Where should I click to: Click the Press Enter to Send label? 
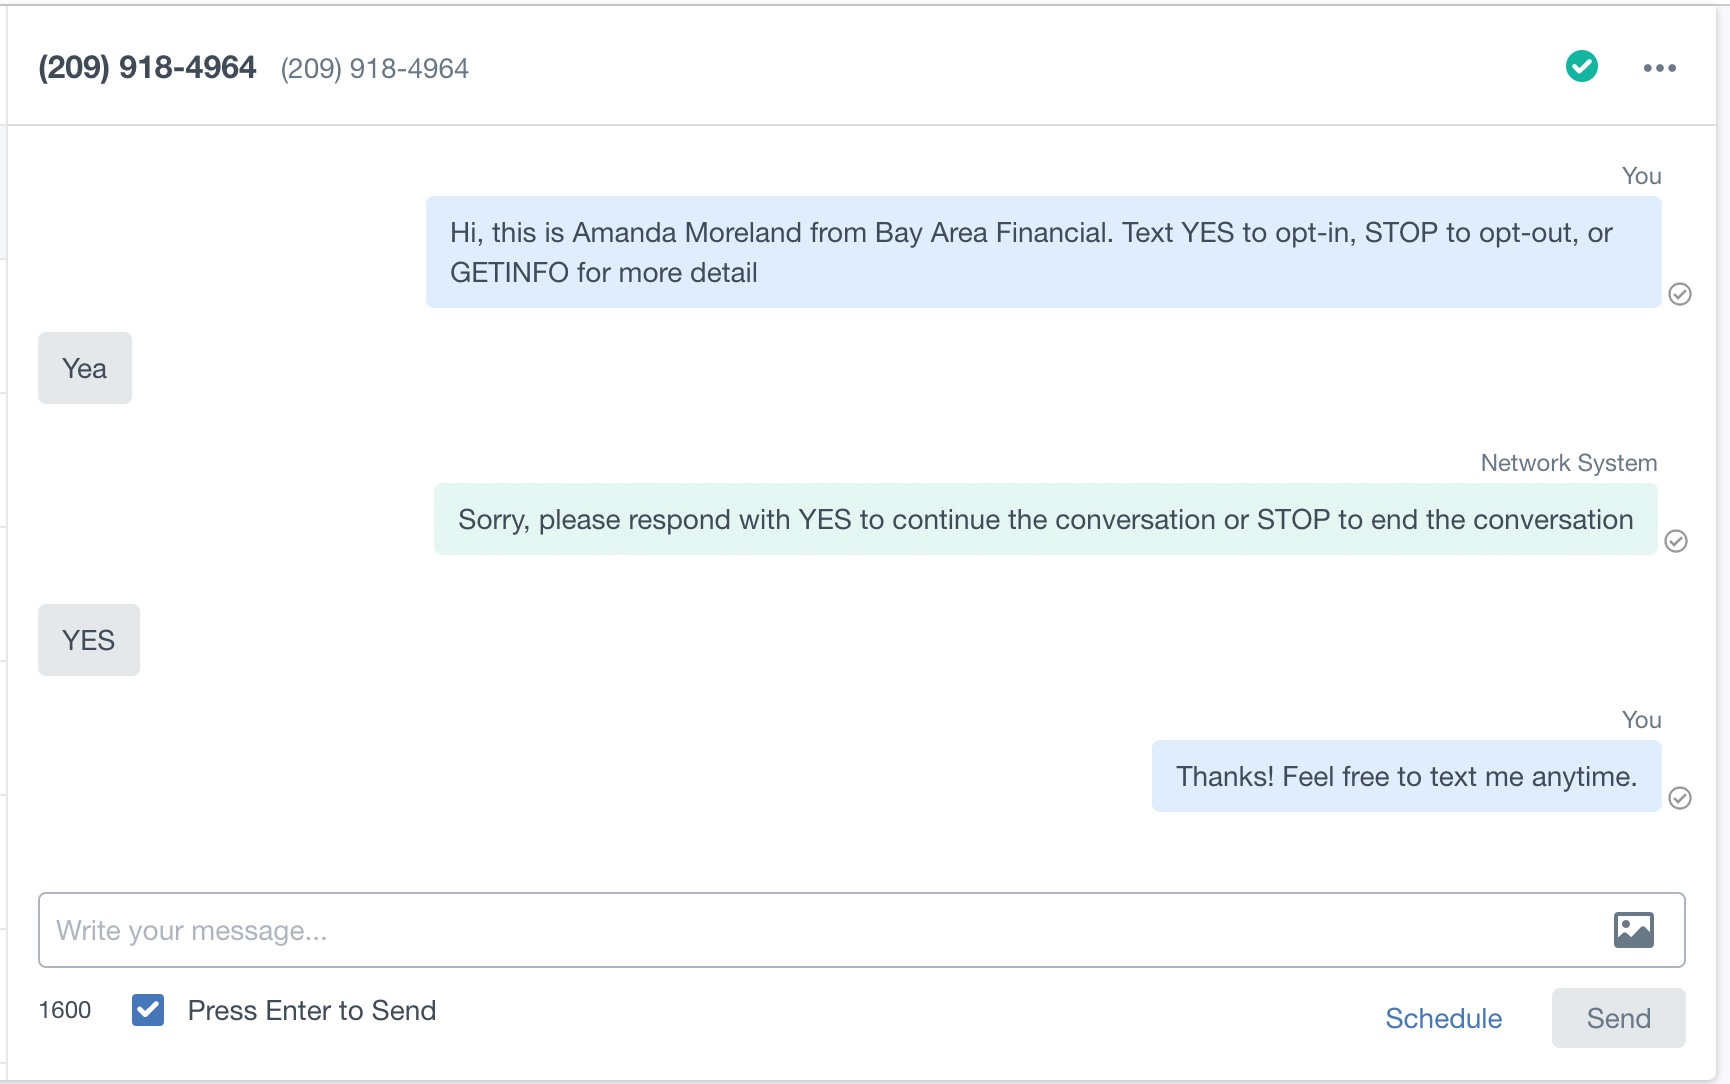click(x=312, y=1010)
